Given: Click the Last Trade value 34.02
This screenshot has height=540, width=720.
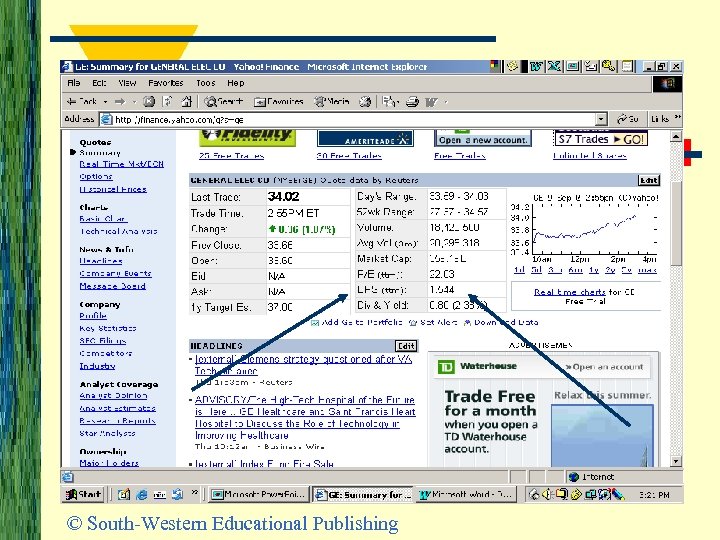Looking at the screenshot, I should 283,197.
